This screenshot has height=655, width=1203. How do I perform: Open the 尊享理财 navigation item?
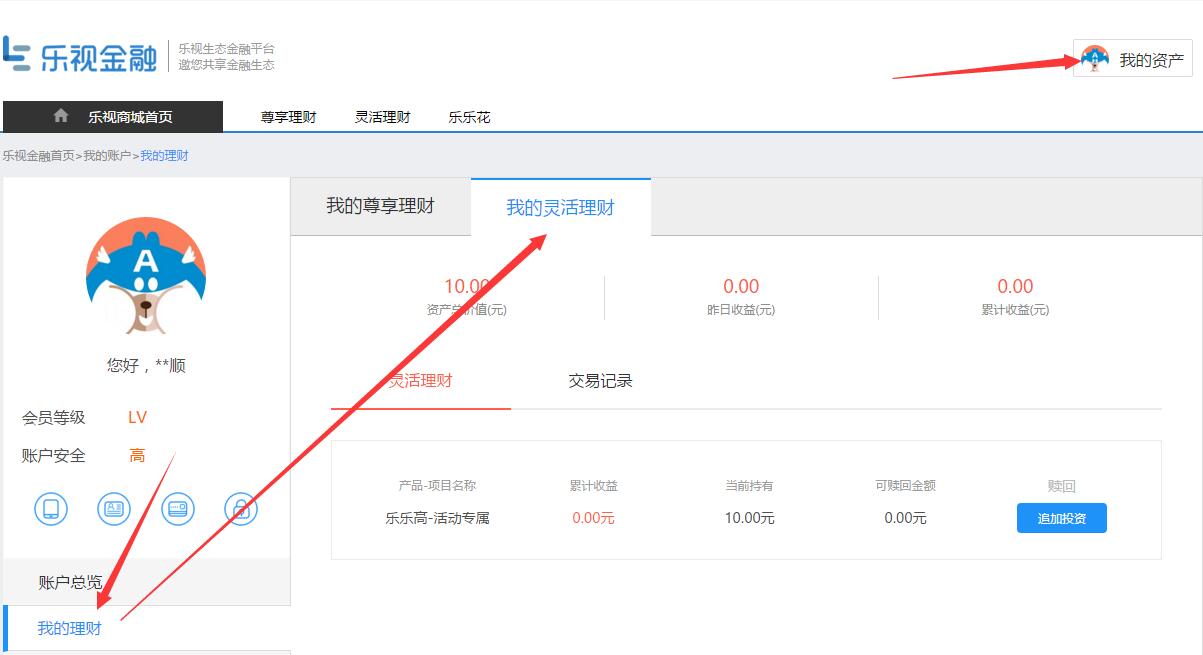[x=289, y=117]
